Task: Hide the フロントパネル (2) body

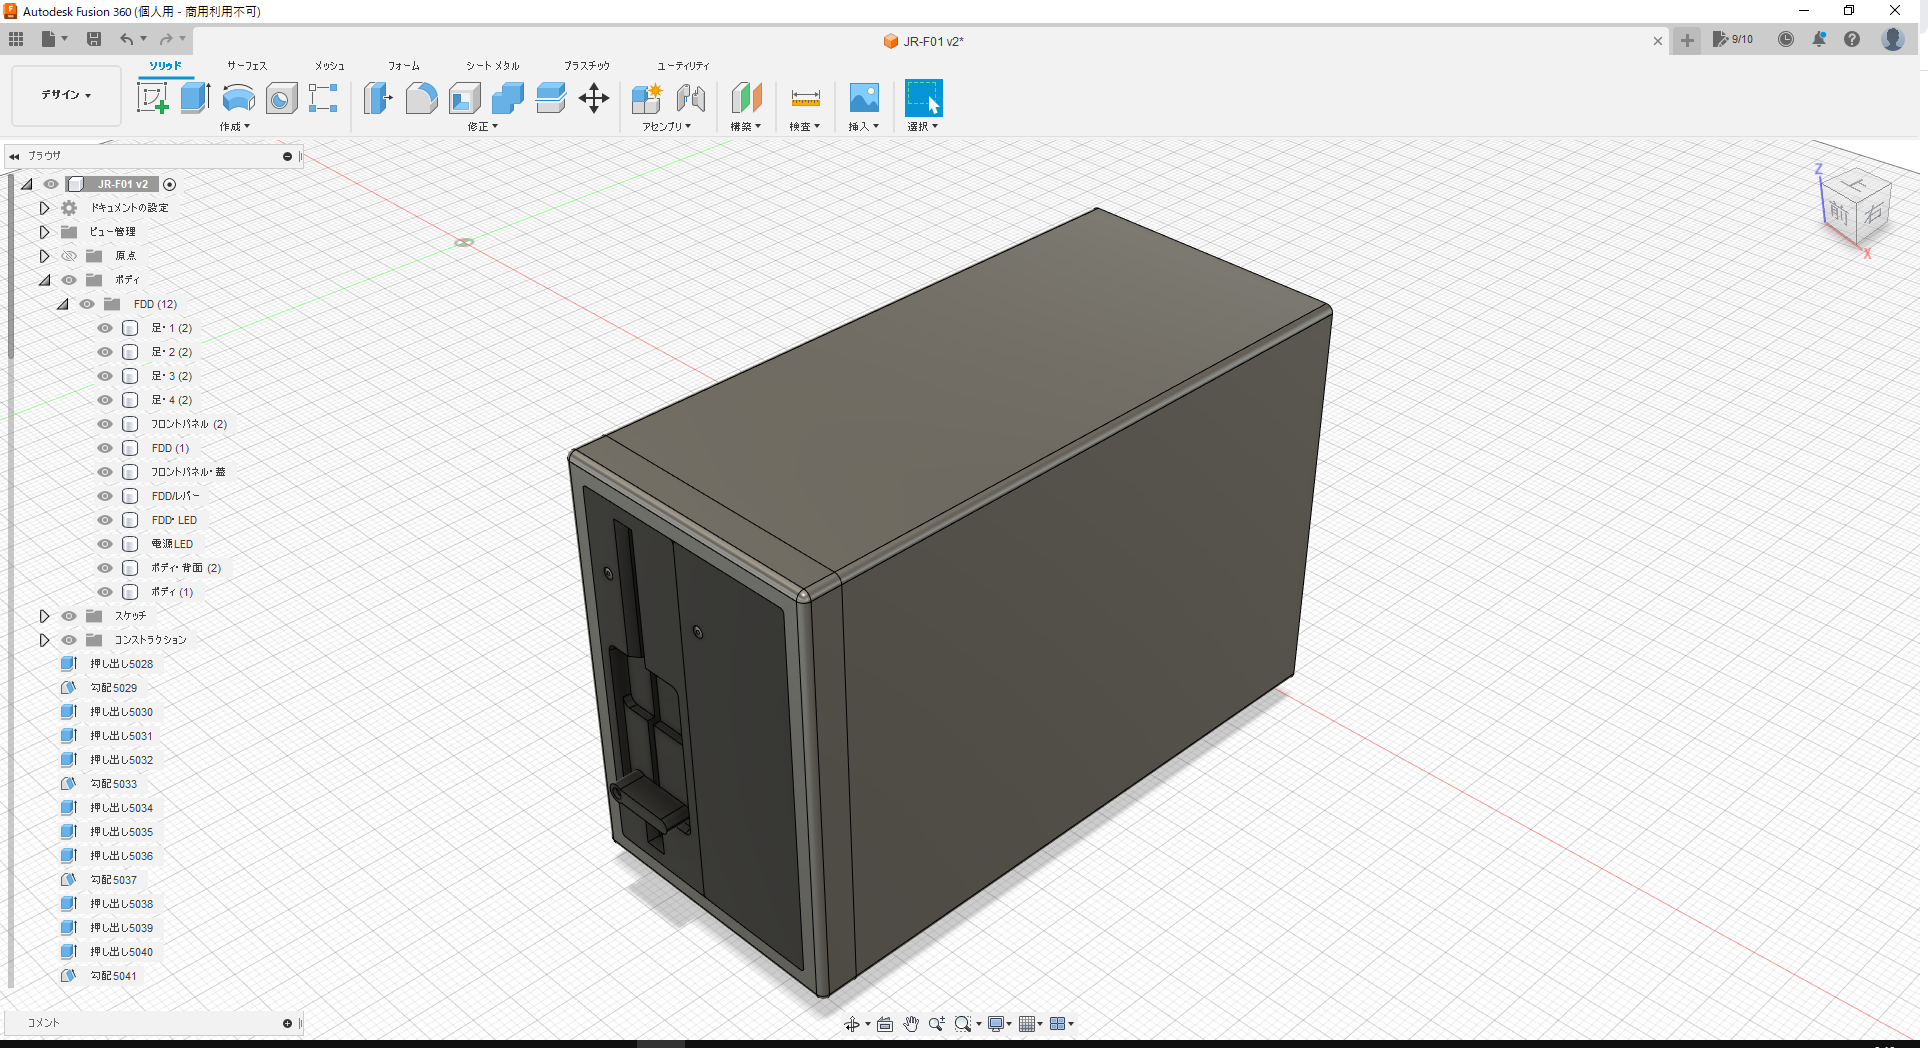Action: [x=104, y=423]
